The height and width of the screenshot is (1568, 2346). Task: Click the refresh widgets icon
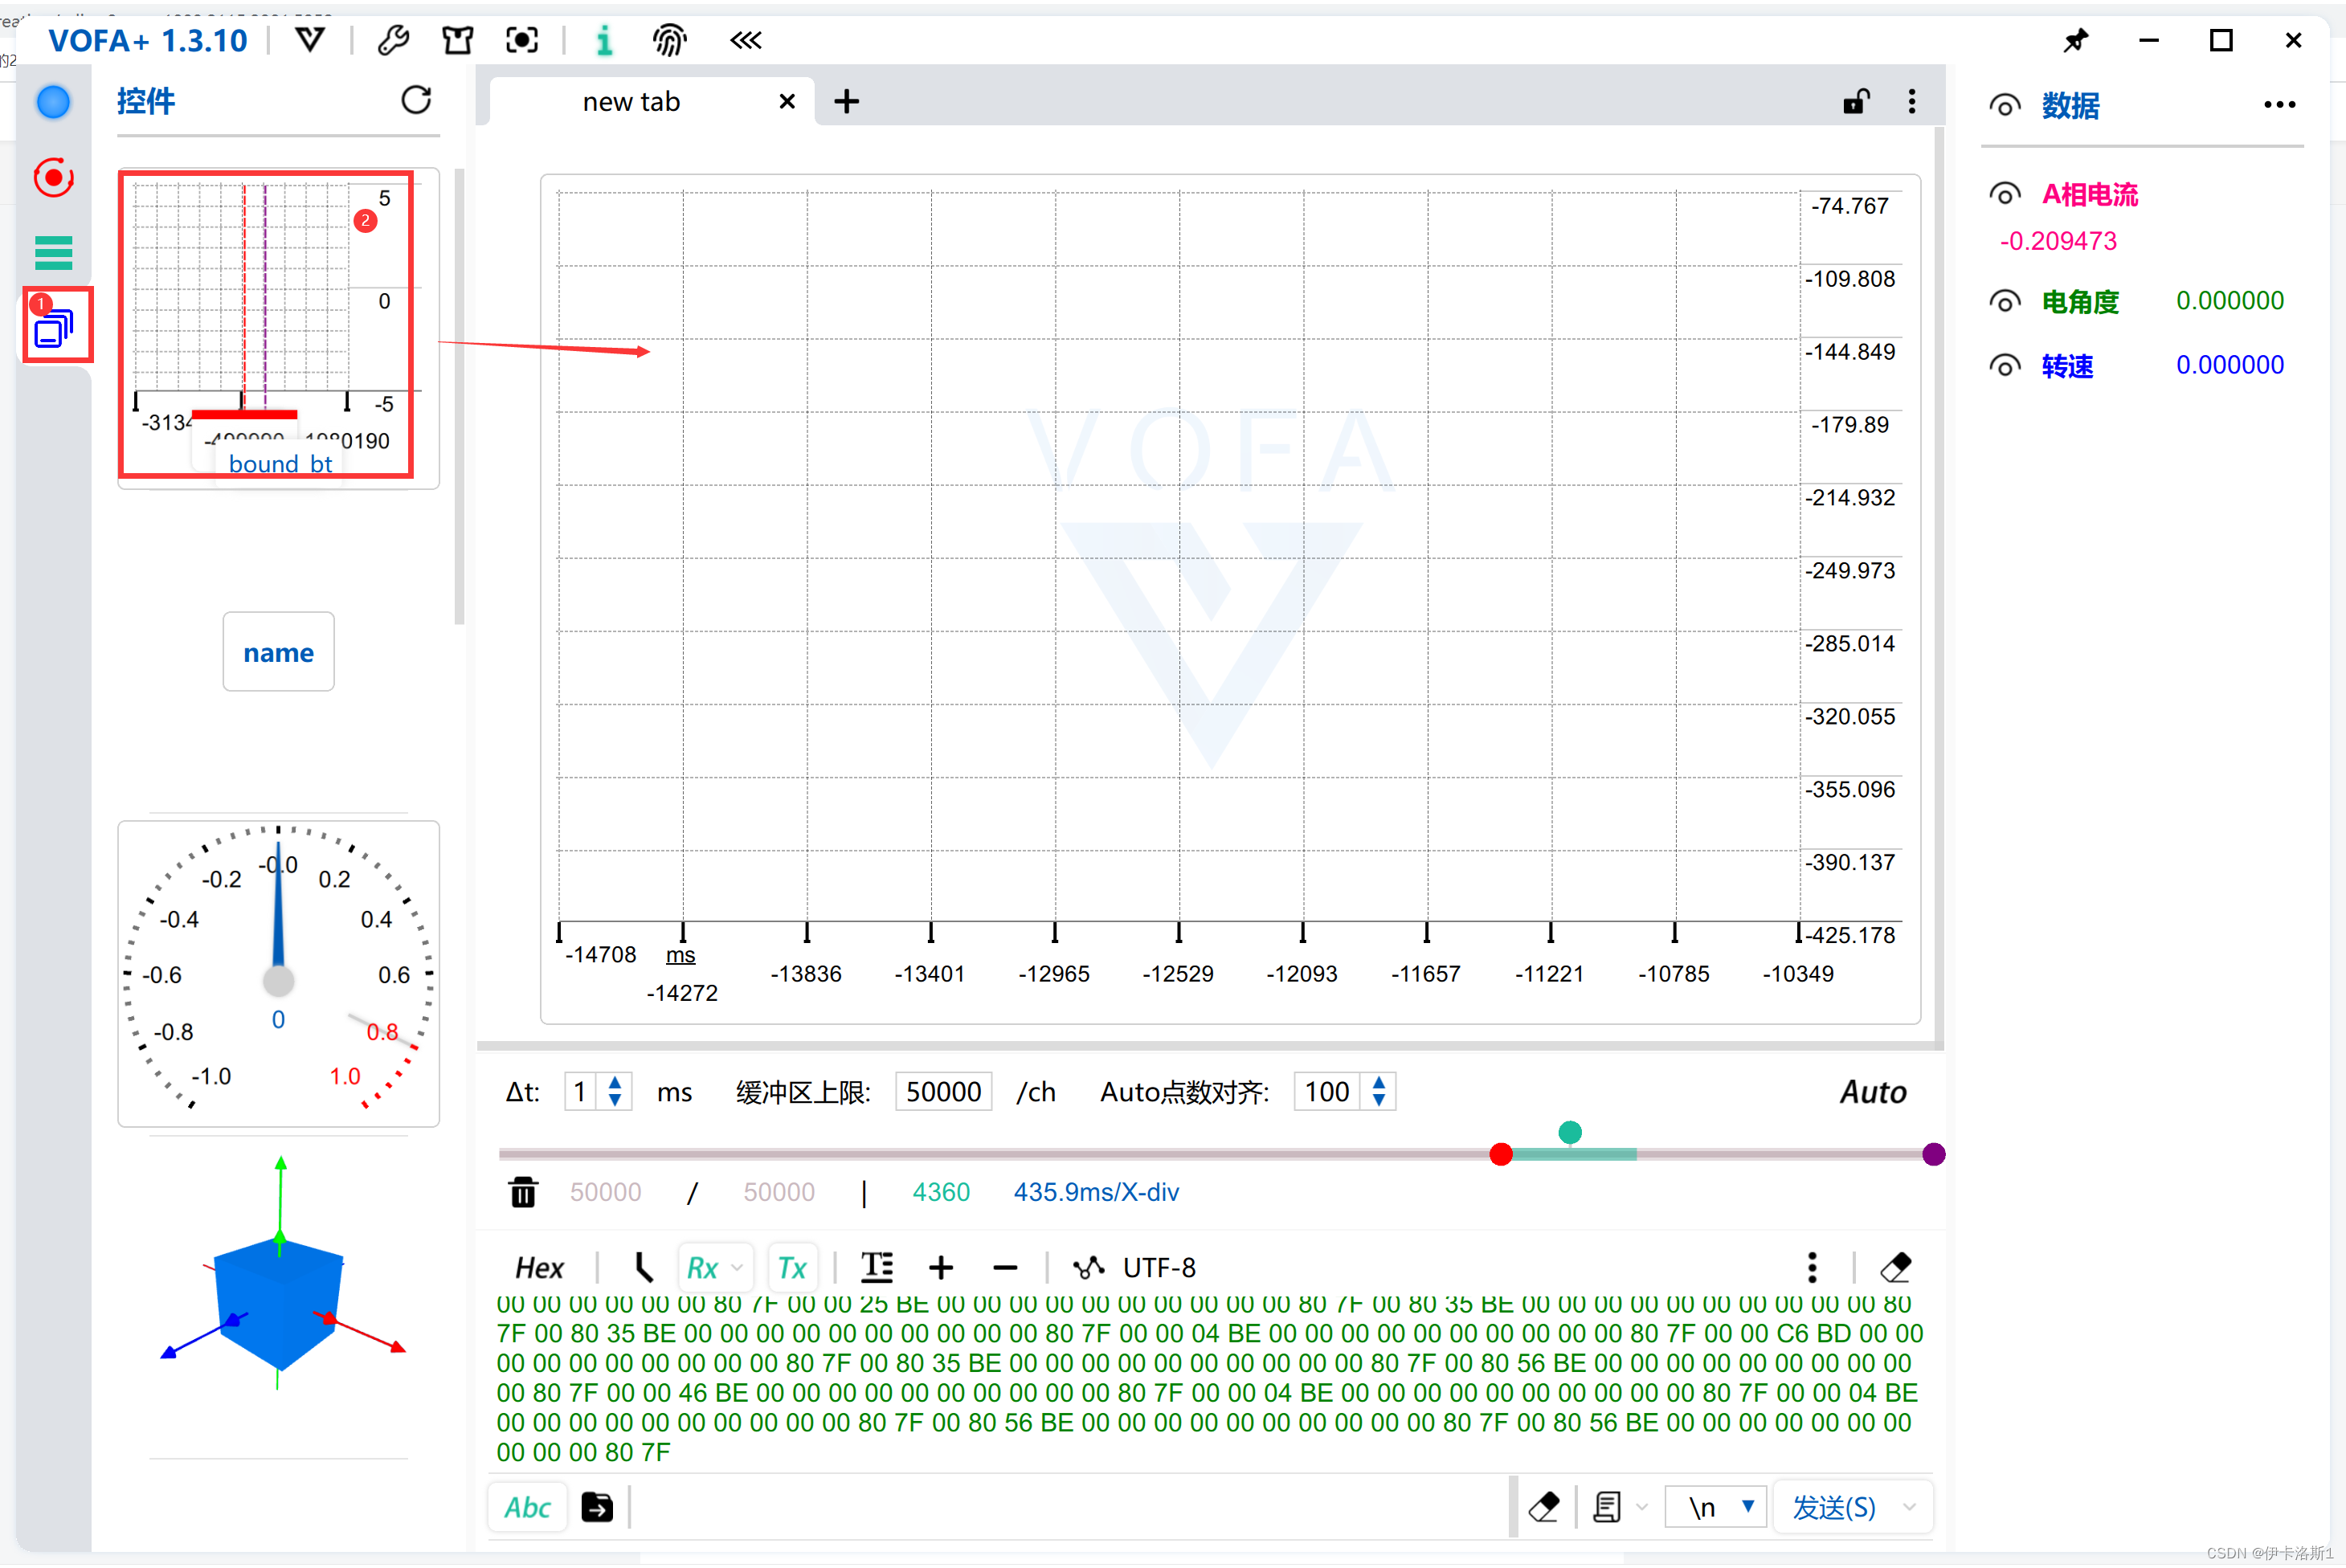(416, 100)
